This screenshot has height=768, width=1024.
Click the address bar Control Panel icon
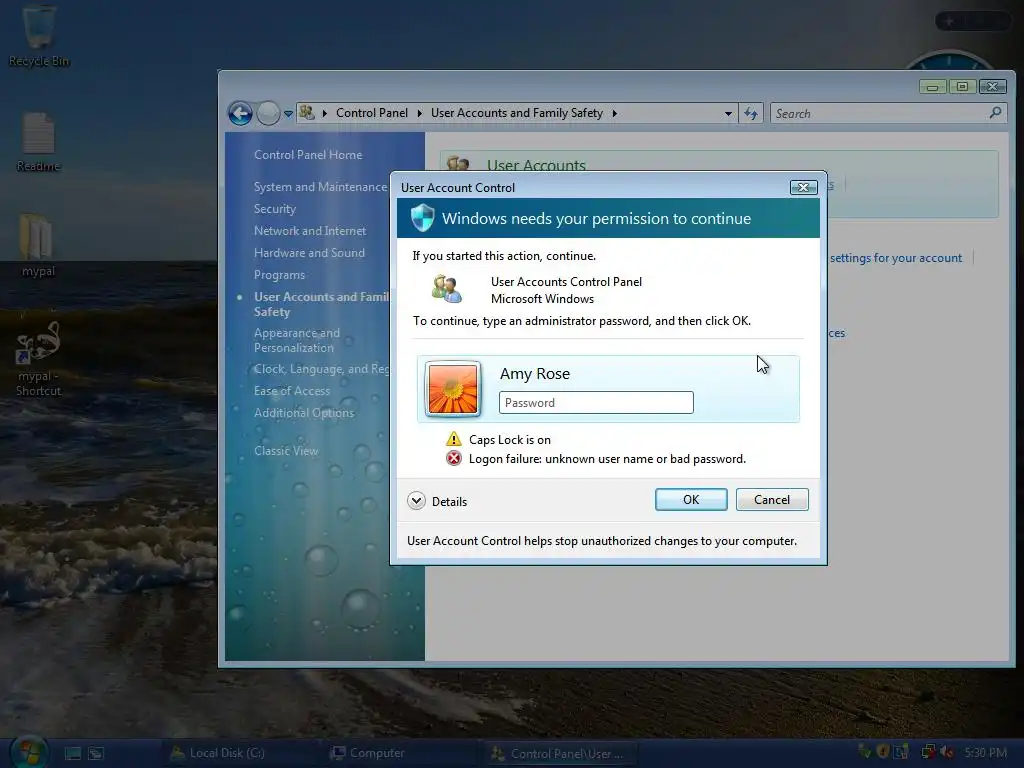pyautogui.click(x=306, y=113)
